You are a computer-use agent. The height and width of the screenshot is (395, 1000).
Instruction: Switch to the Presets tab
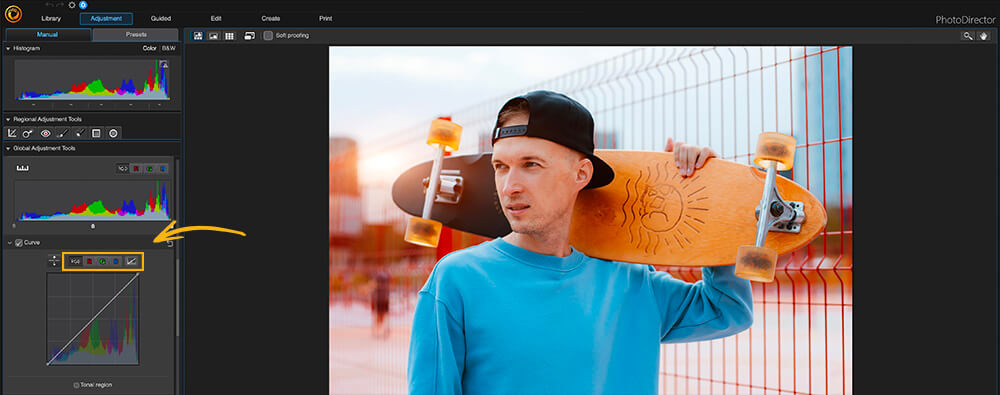[x=136, y=34]
